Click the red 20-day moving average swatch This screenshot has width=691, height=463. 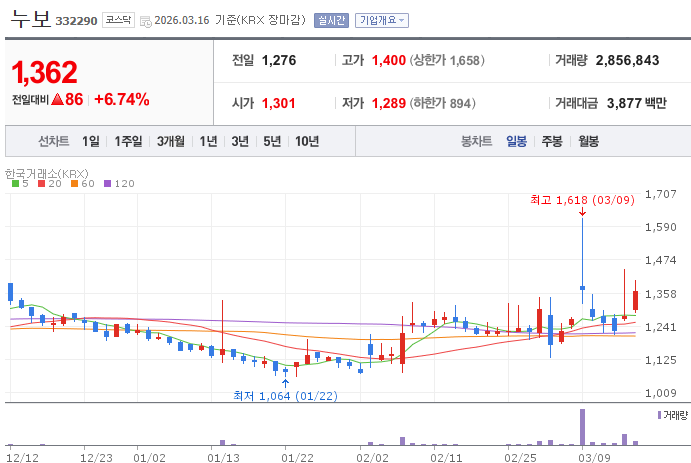42,184
